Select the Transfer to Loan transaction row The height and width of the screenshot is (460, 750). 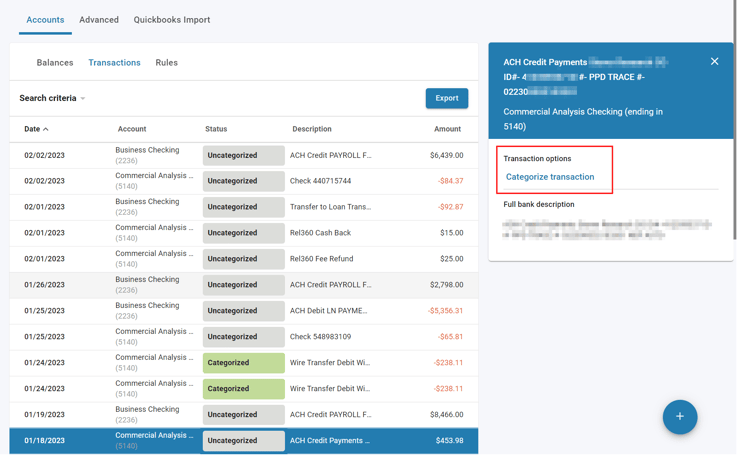tap(330, 208)
